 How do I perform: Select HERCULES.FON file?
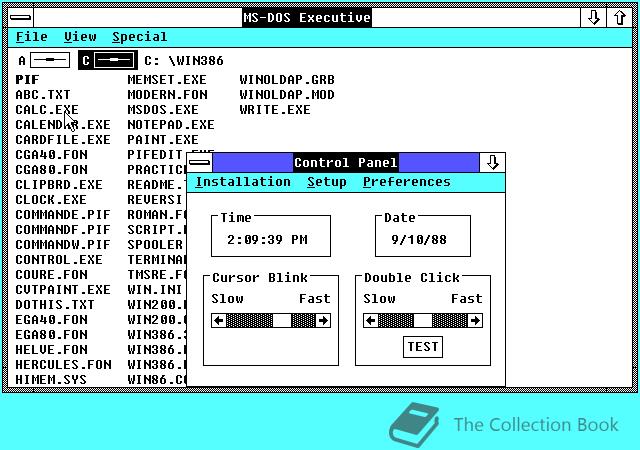(x=63, y=365)
